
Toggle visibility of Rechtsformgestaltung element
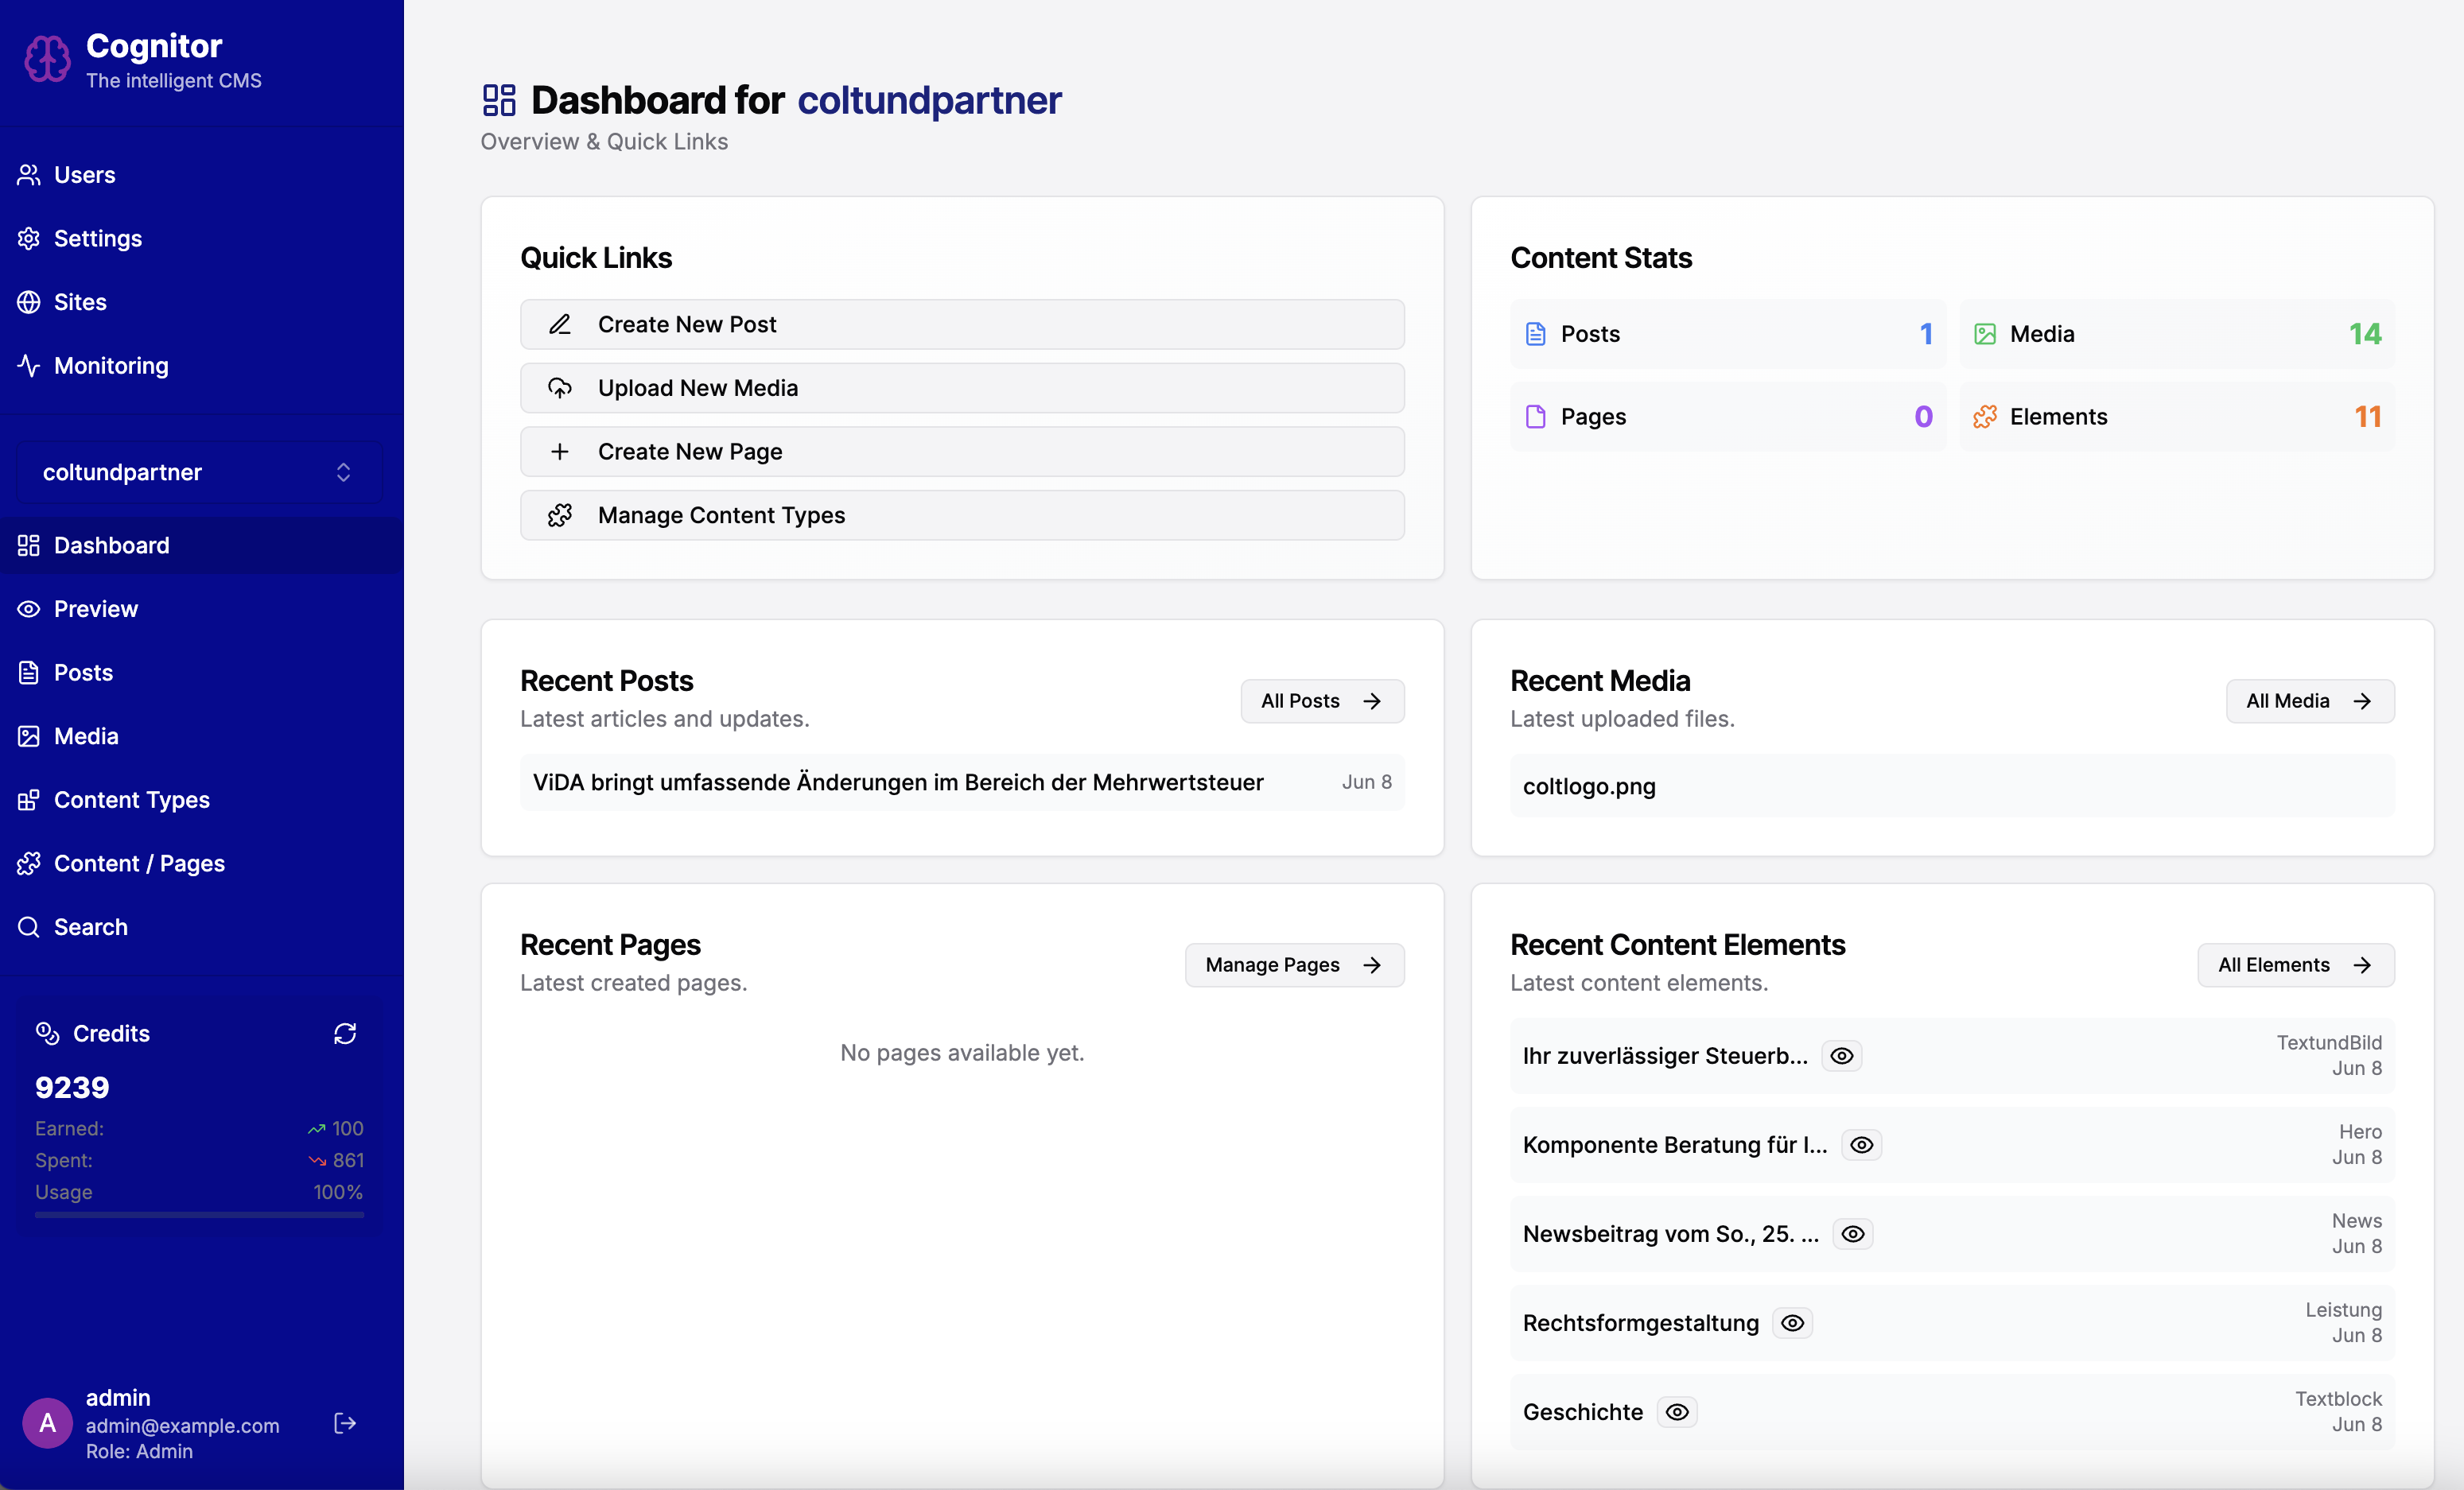click(x=1791, y=1322)
